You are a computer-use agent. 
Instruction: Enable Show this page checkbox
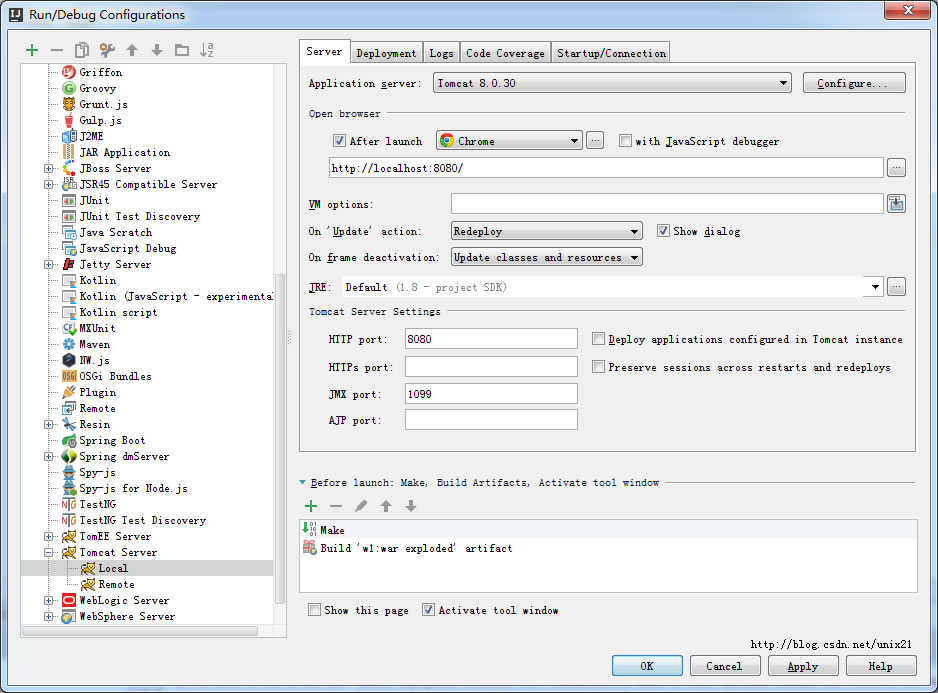(314, 609)
